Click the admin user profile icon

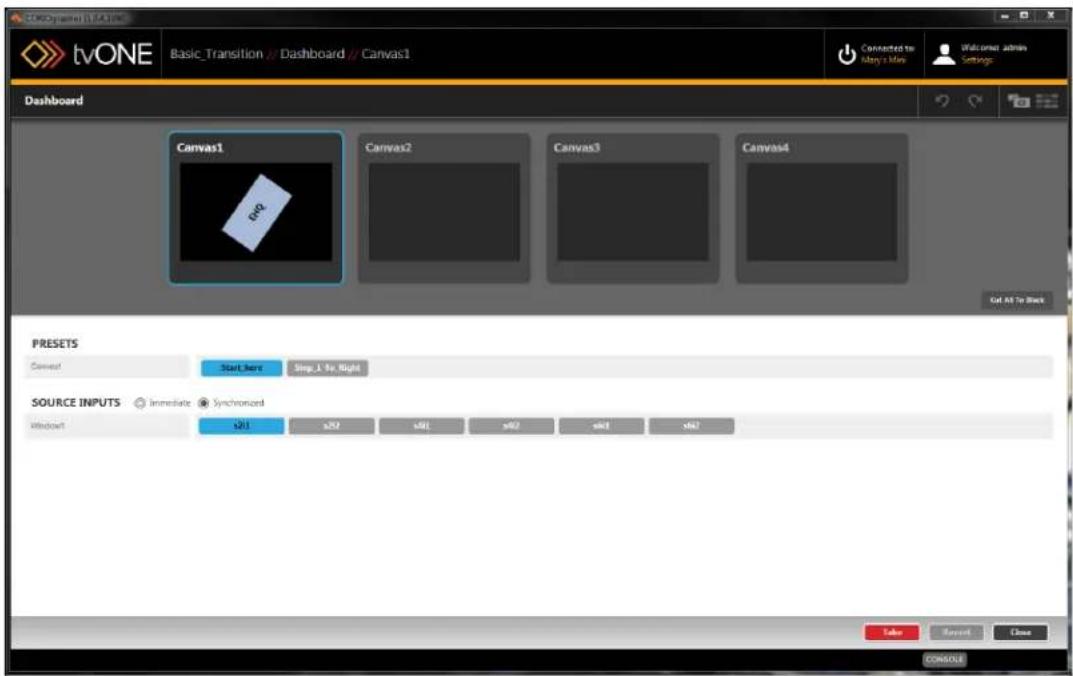[944, 54]
